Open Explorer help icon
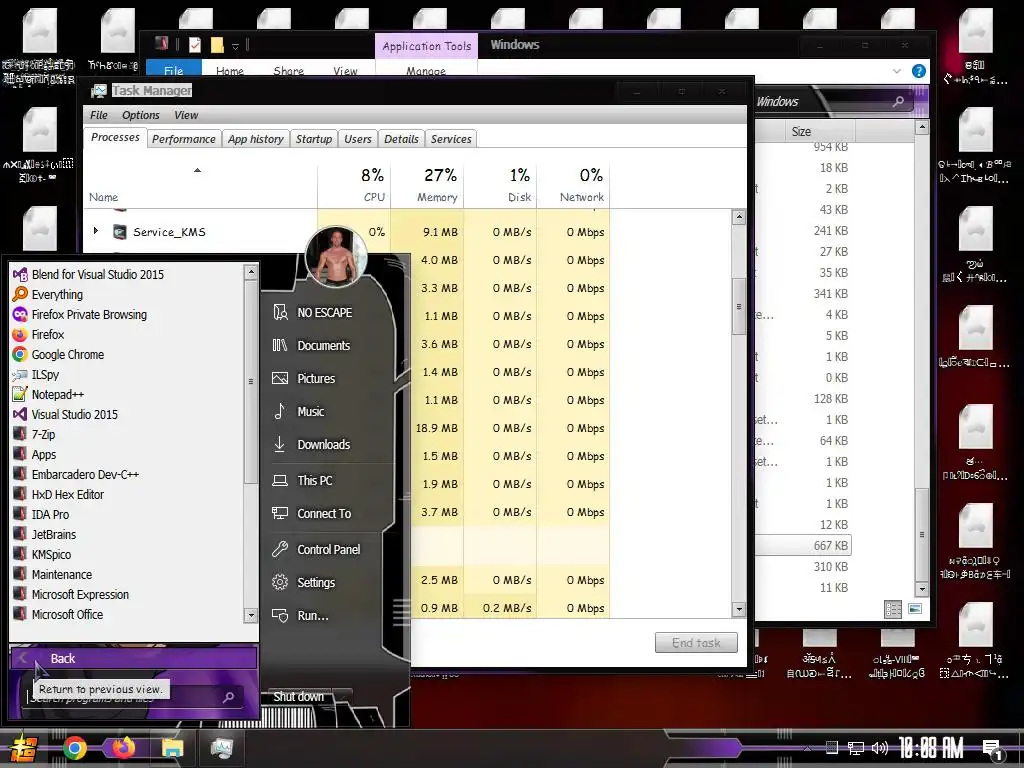This screenshot has height=768, width=1024. [x=919, y=71]
